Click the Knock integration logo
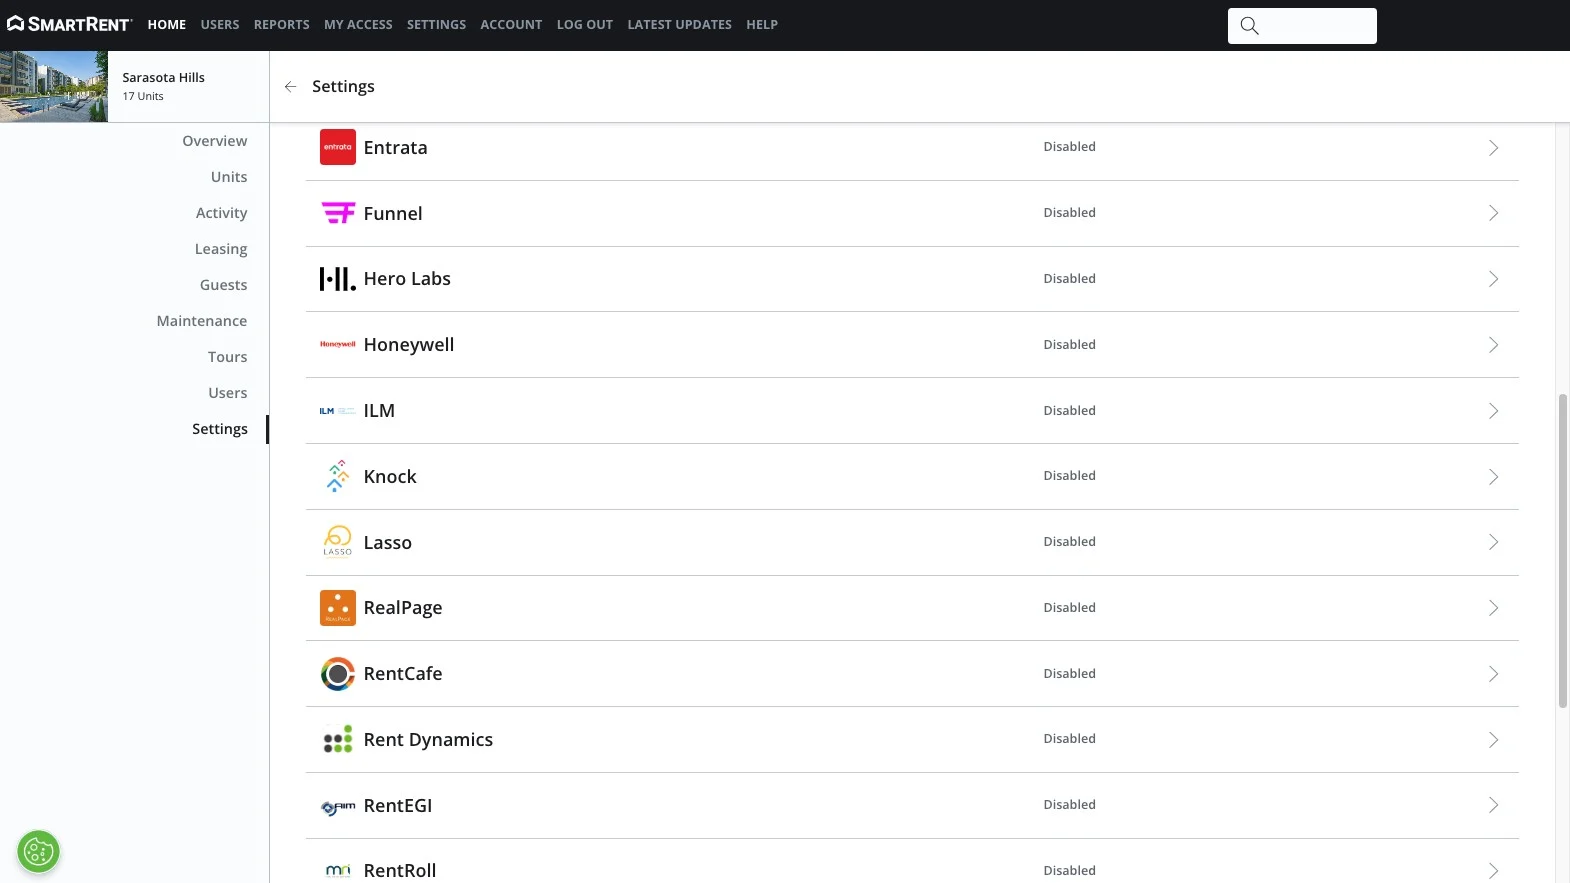1570x883 pixels. pos(338,476)
